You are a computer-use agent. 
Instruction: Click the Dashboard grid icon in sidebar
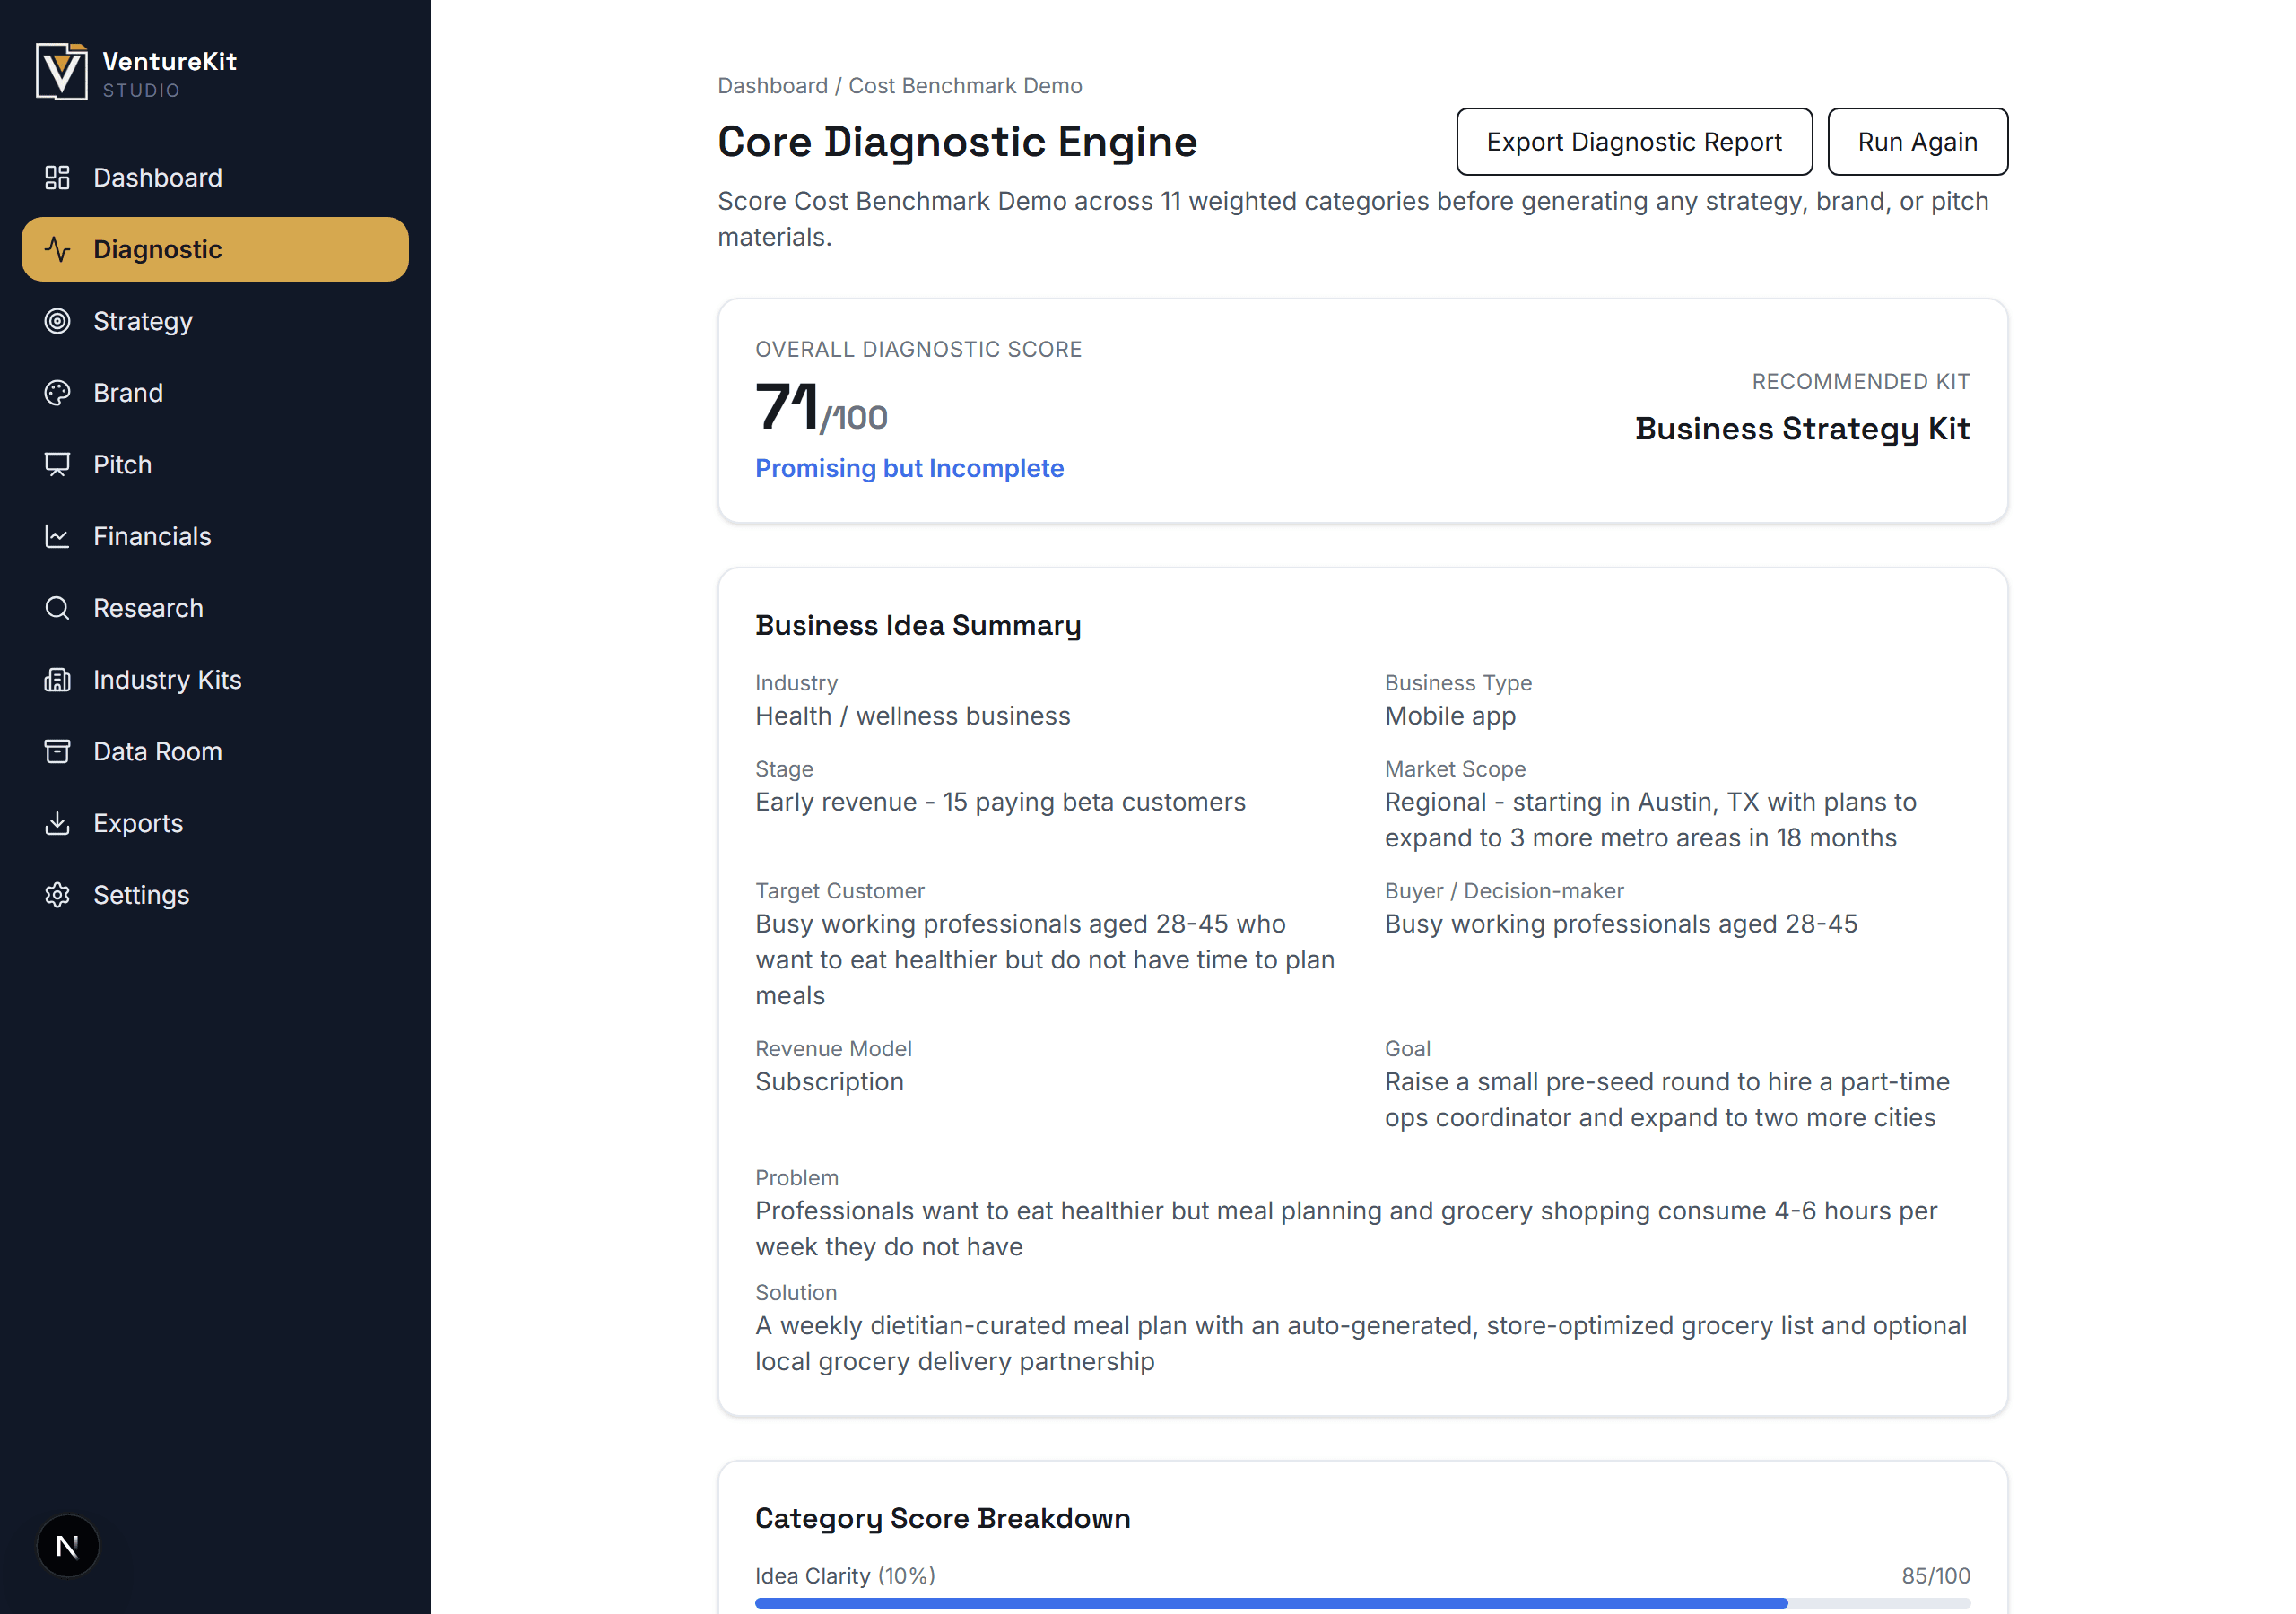[57, 178]
